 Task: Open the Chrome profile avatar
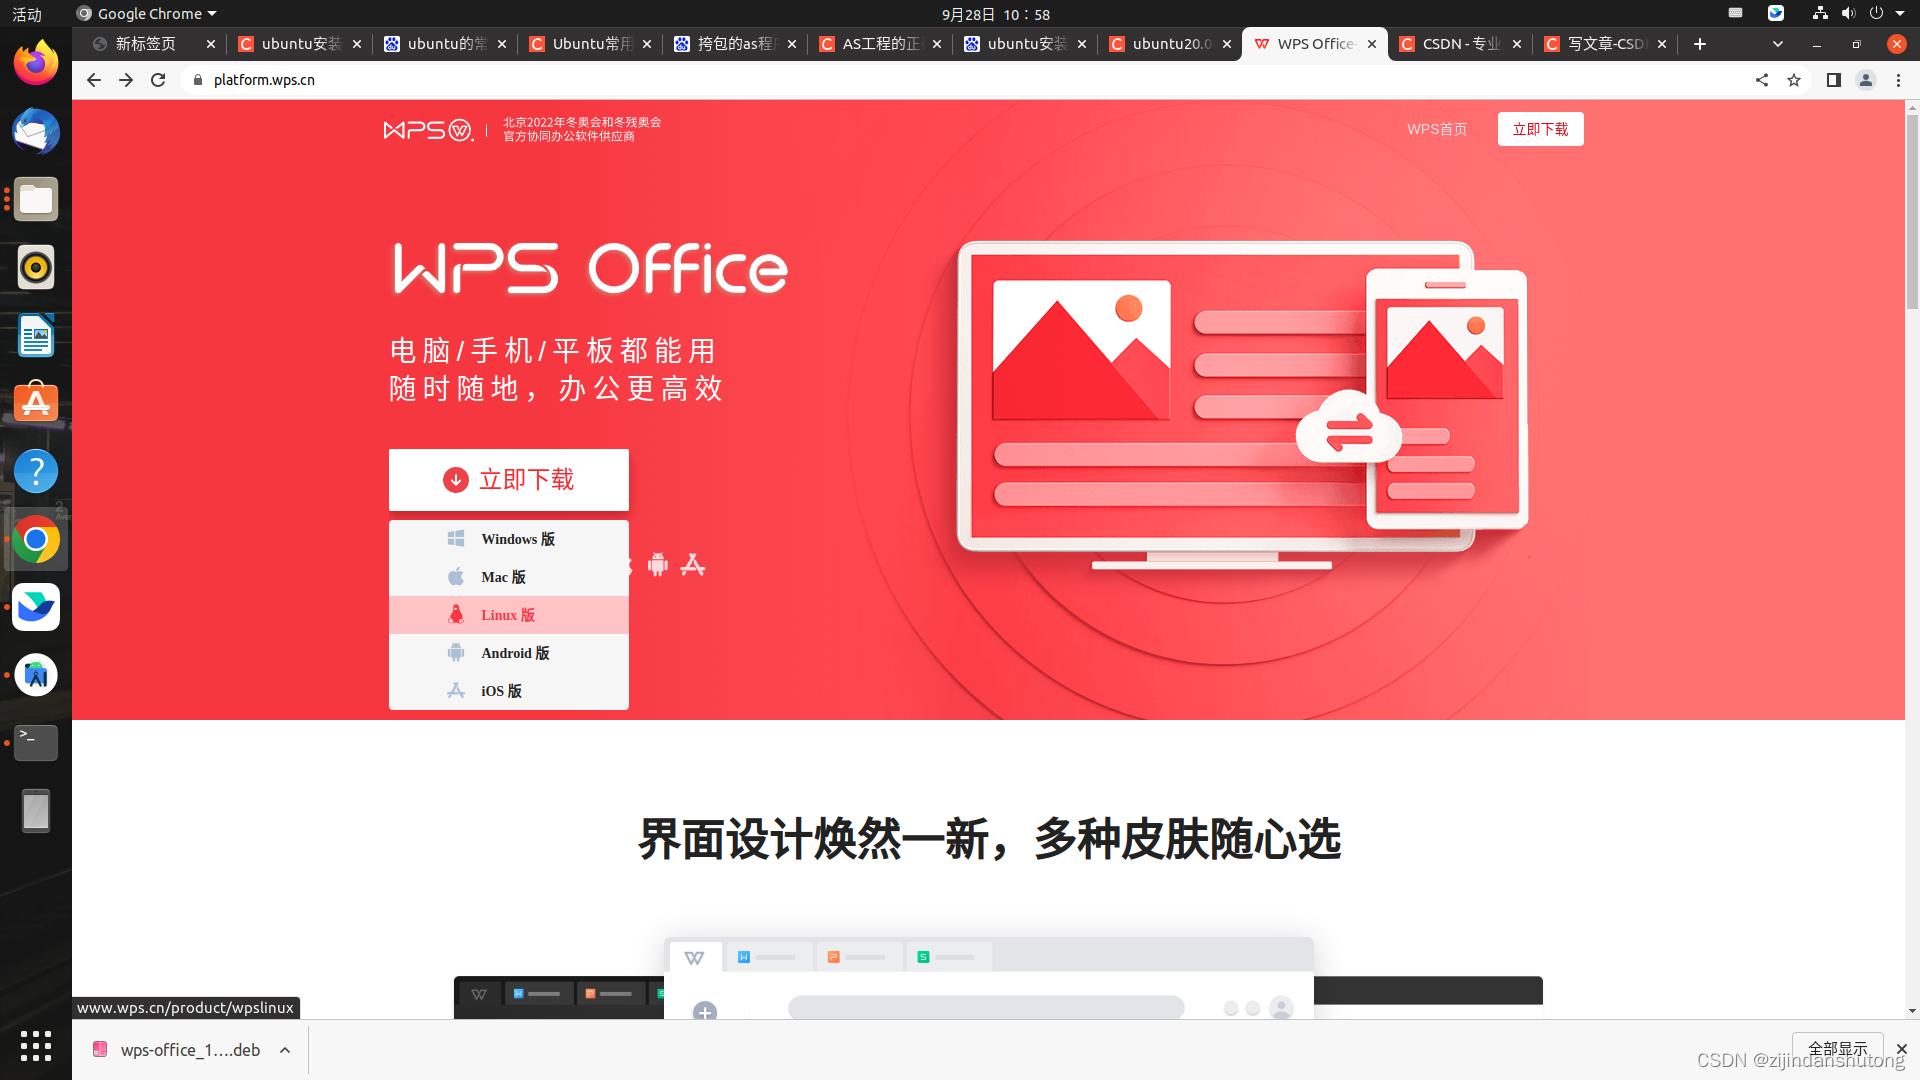pyautogui.click(x=1866, y=80)
